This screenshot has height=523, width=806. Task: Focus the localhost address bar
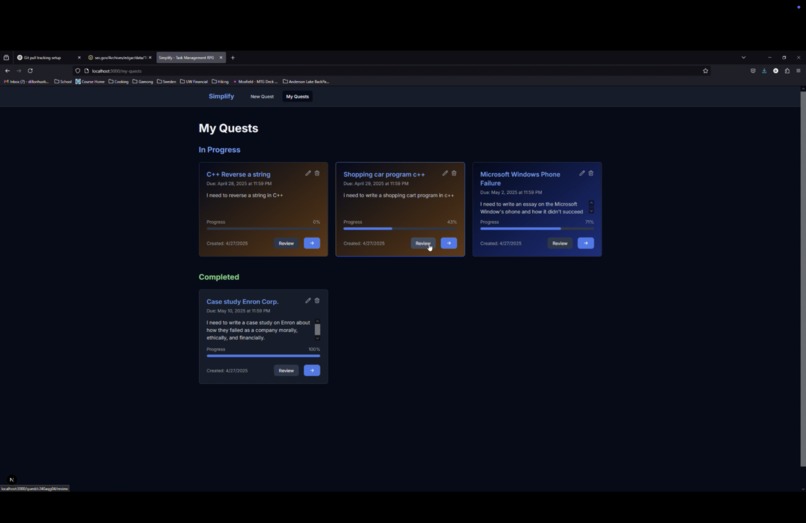coord(391,71)
